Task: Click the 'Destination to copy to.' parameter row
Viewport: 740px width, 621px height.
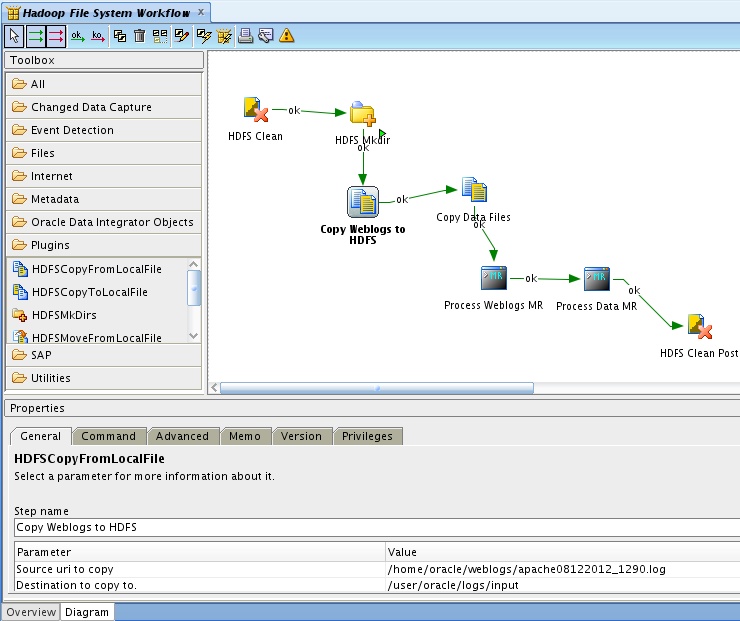Action: (200, 585)
